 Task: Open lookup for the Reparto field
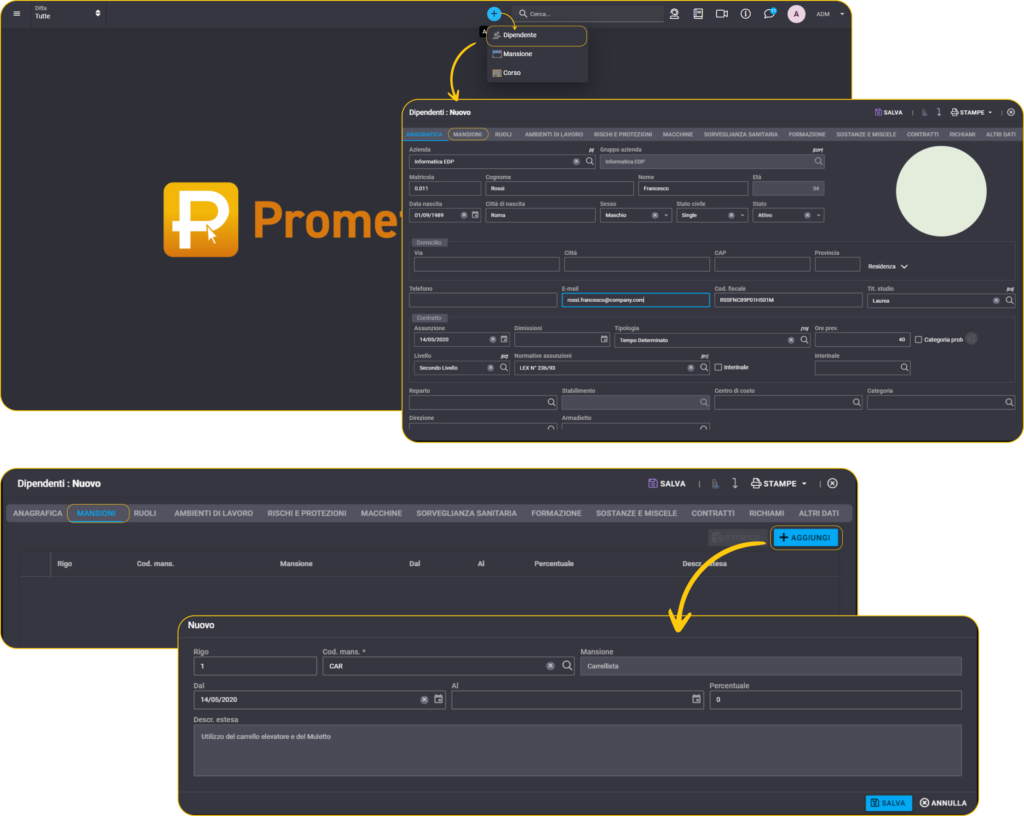pos(551,402)
